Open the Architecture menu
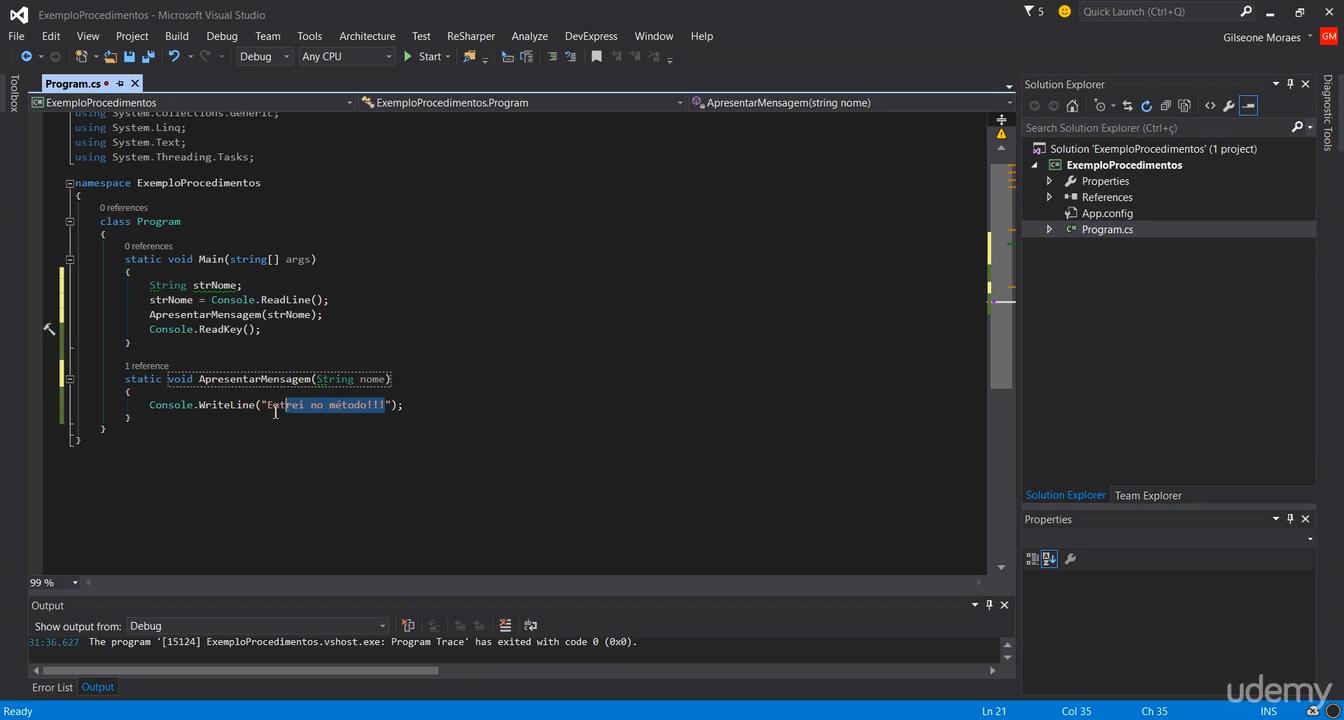 point(367,36)
